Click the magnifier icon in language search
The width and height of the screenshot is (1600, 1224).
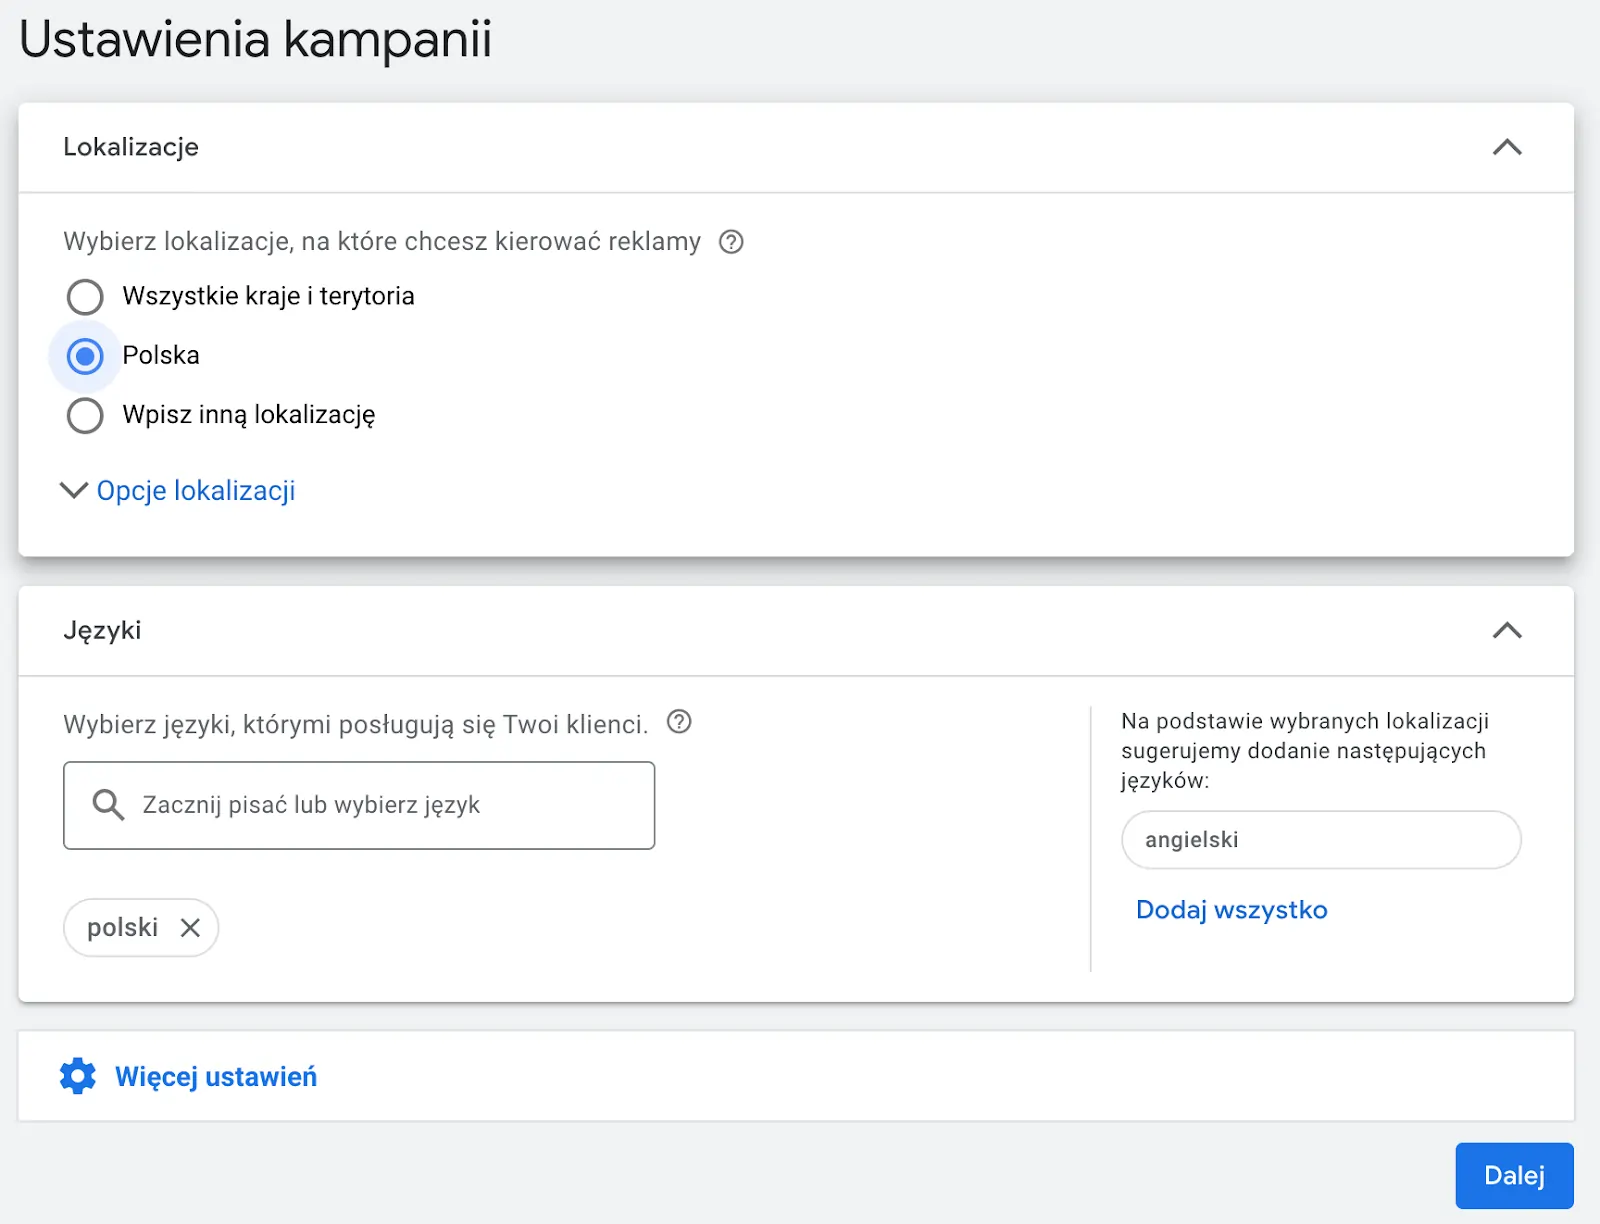pos(108,805)
